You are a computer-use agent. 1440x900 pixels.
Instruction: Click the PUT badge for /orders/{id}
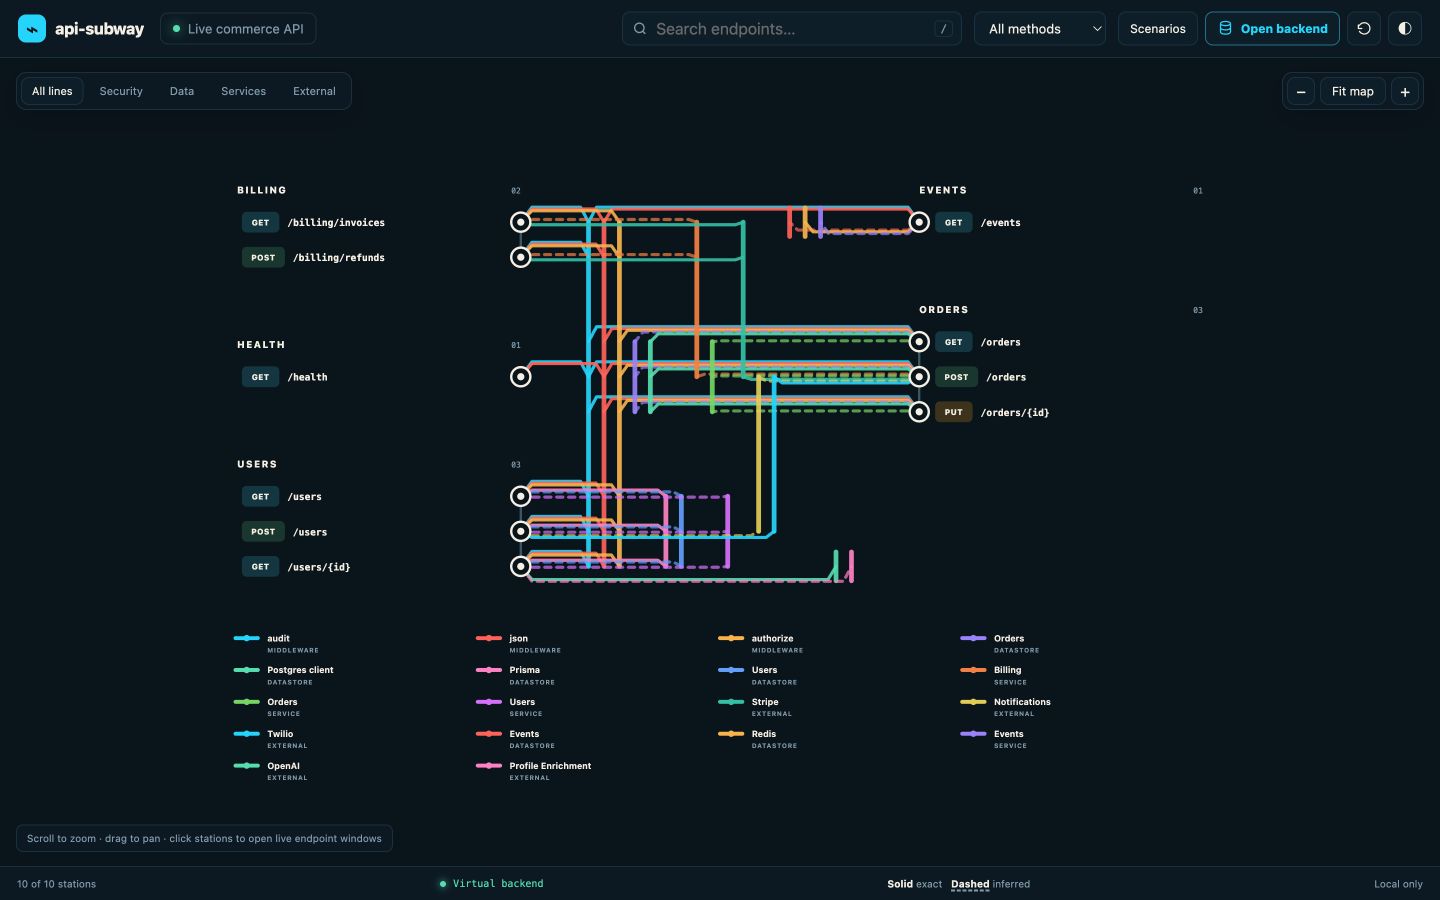[x=953, y=412]
